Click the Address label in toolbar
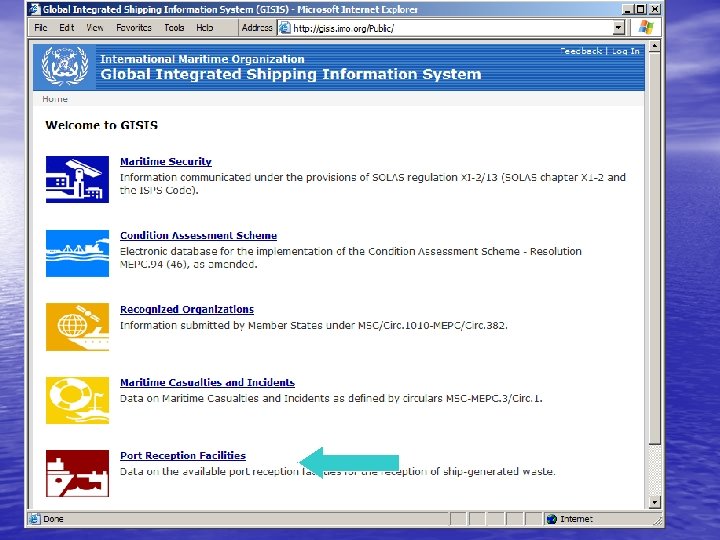Viewport: 720px width, 540px height. [257, 28]
